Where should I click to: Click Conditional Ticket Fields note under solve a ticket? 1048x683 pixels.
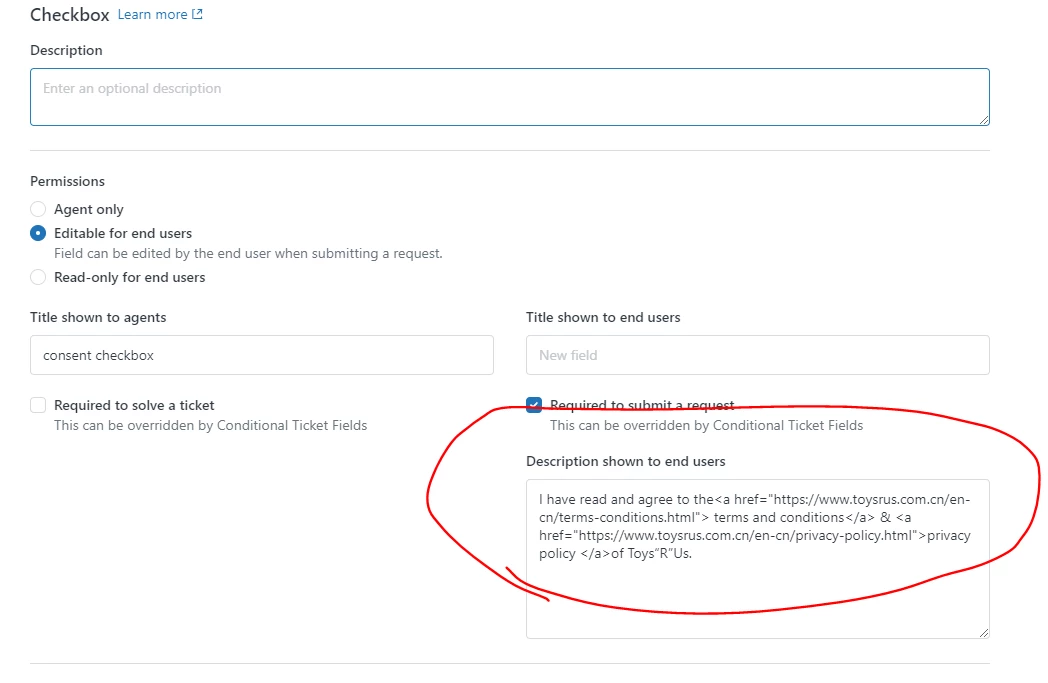(x=211, y=425)
